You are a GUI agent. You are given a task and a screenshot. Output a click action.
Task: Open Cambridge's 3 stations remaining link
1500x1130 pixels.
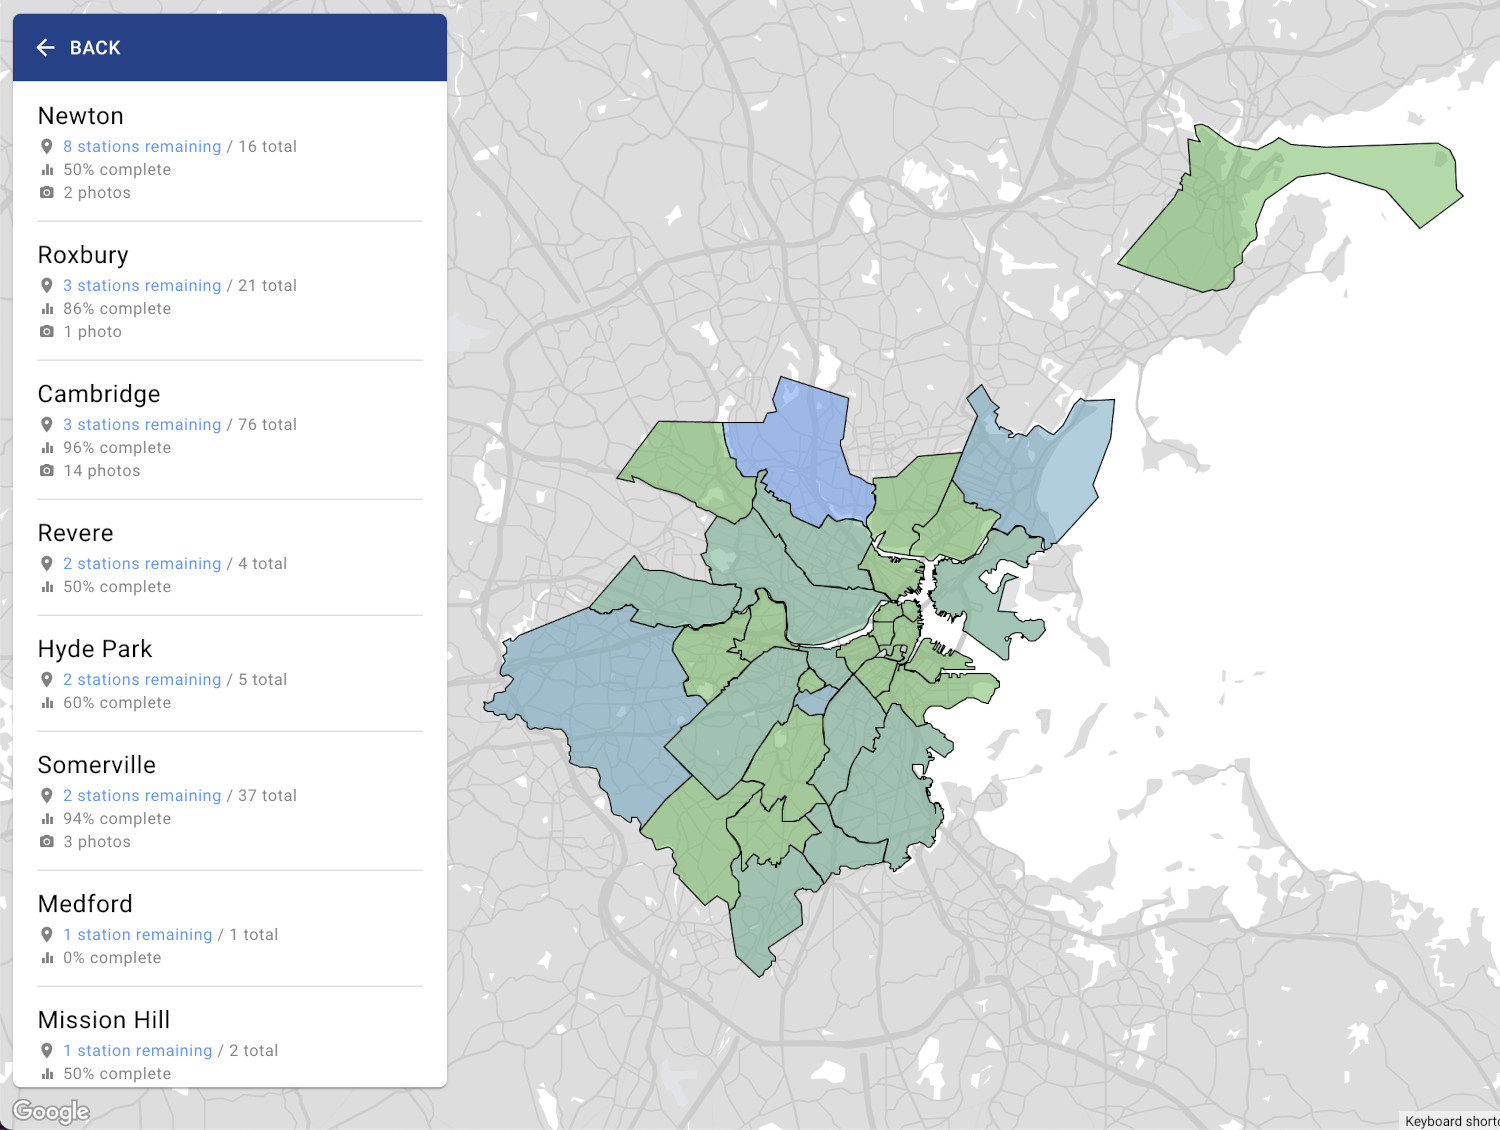click(x=142, y=424)
